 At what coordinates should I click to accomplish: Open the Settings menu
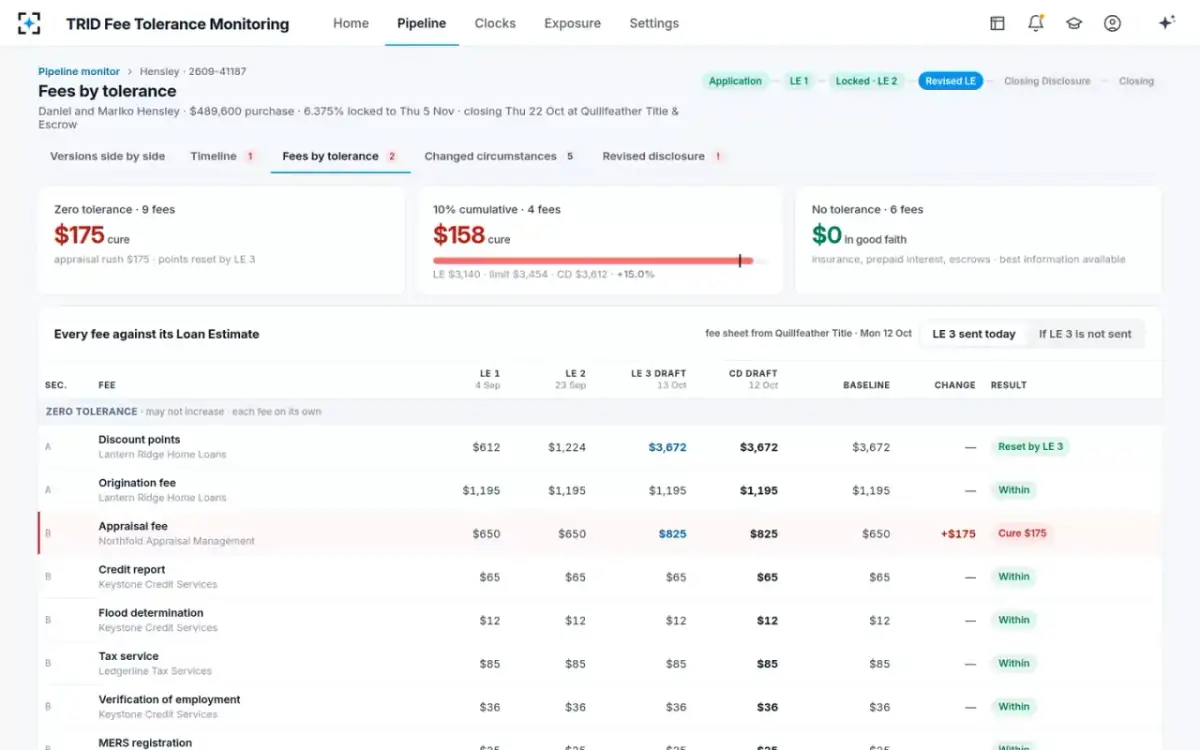654,23
